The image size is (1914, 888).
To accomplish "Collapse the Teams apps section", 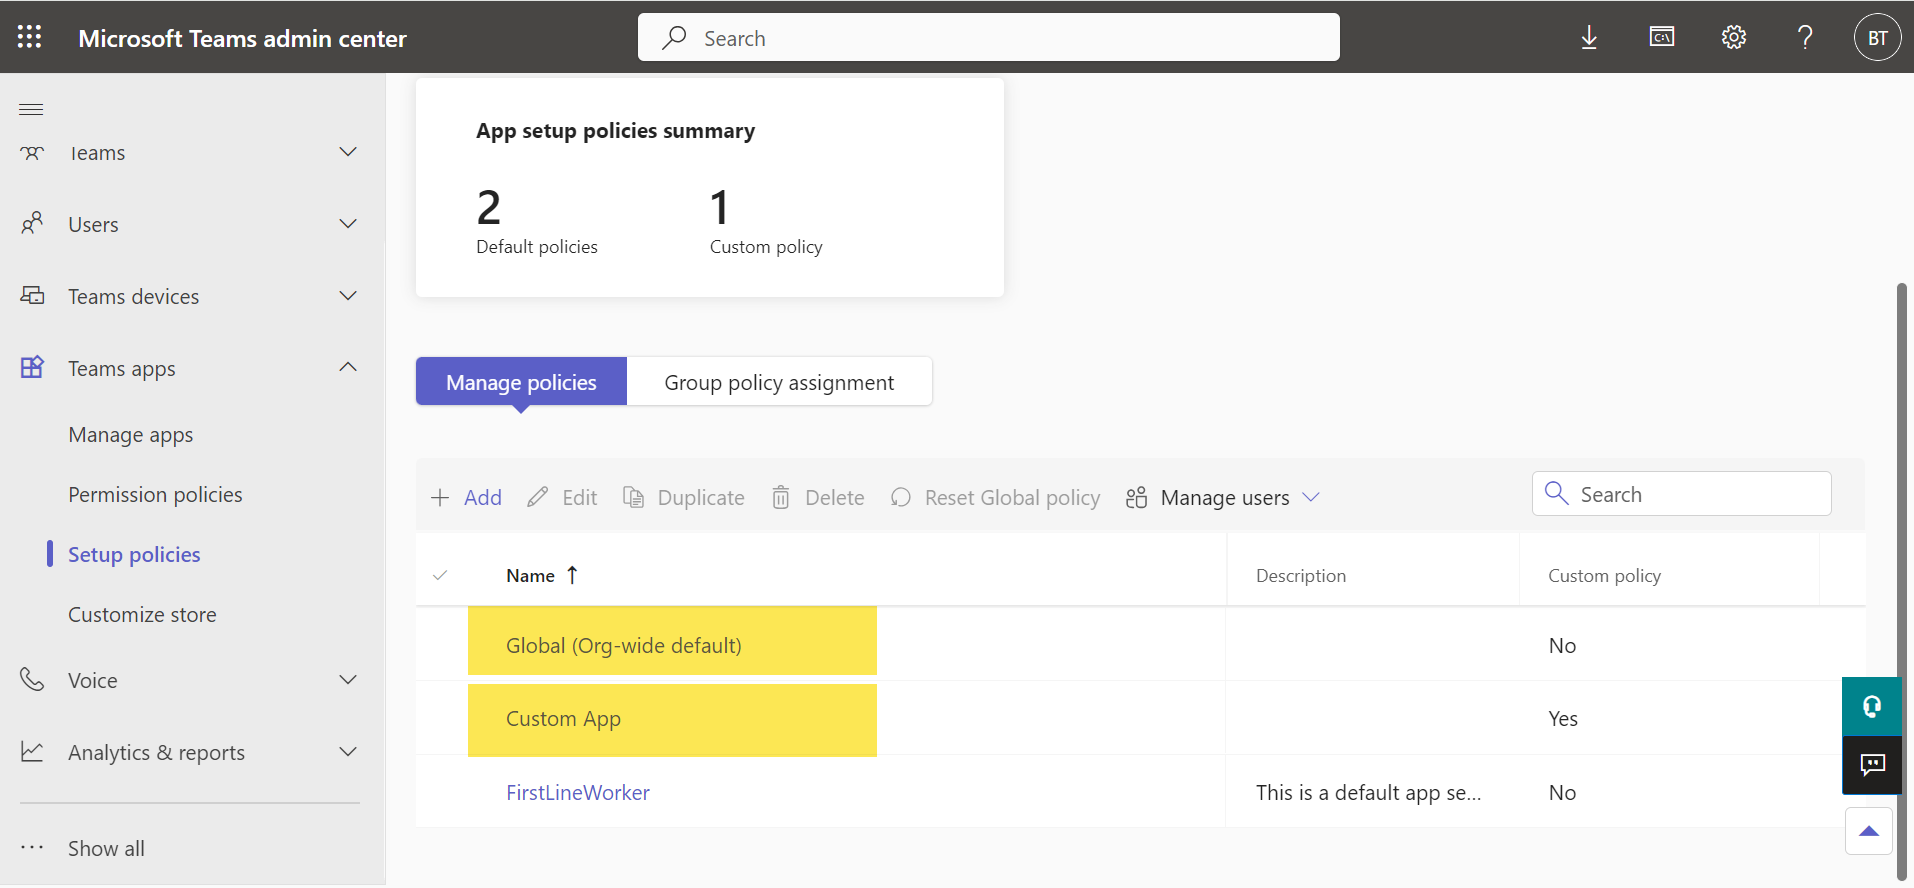I will pos(348,367).
